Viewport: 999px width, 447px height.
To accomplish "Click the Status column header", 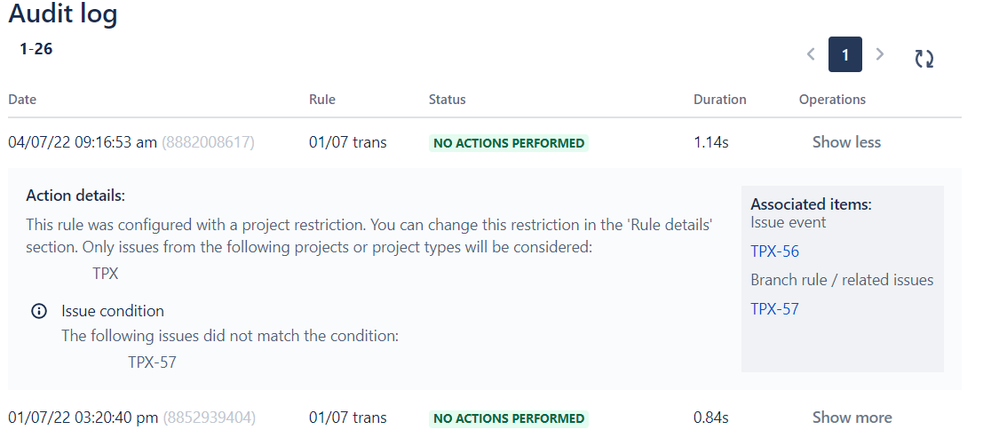I will 447,99.
